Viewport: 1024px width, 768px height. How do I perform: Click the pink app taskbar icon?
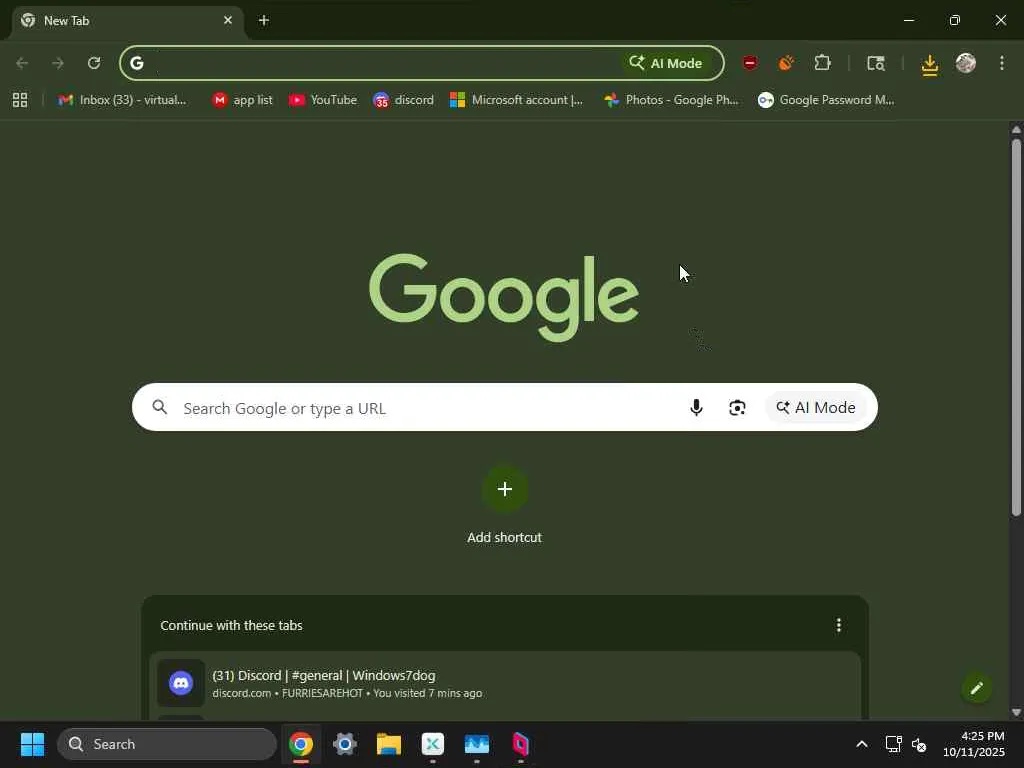tap(520, 744)
